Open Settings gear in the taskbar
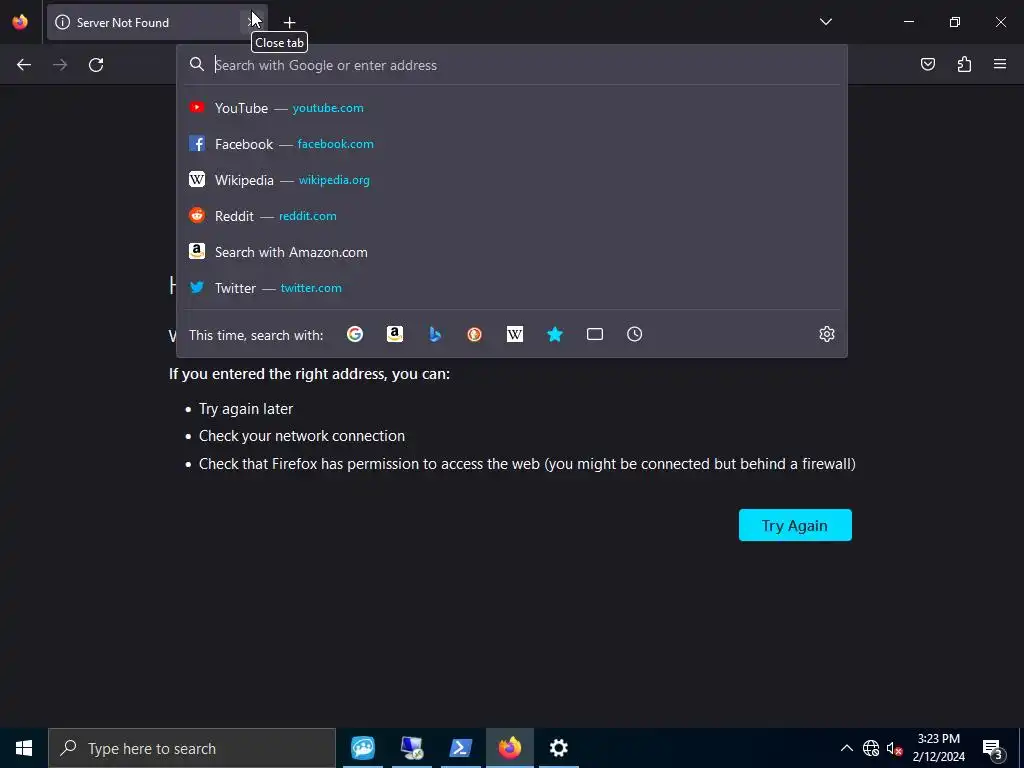Screen dimensions: 1024x768 coord(558,748)
